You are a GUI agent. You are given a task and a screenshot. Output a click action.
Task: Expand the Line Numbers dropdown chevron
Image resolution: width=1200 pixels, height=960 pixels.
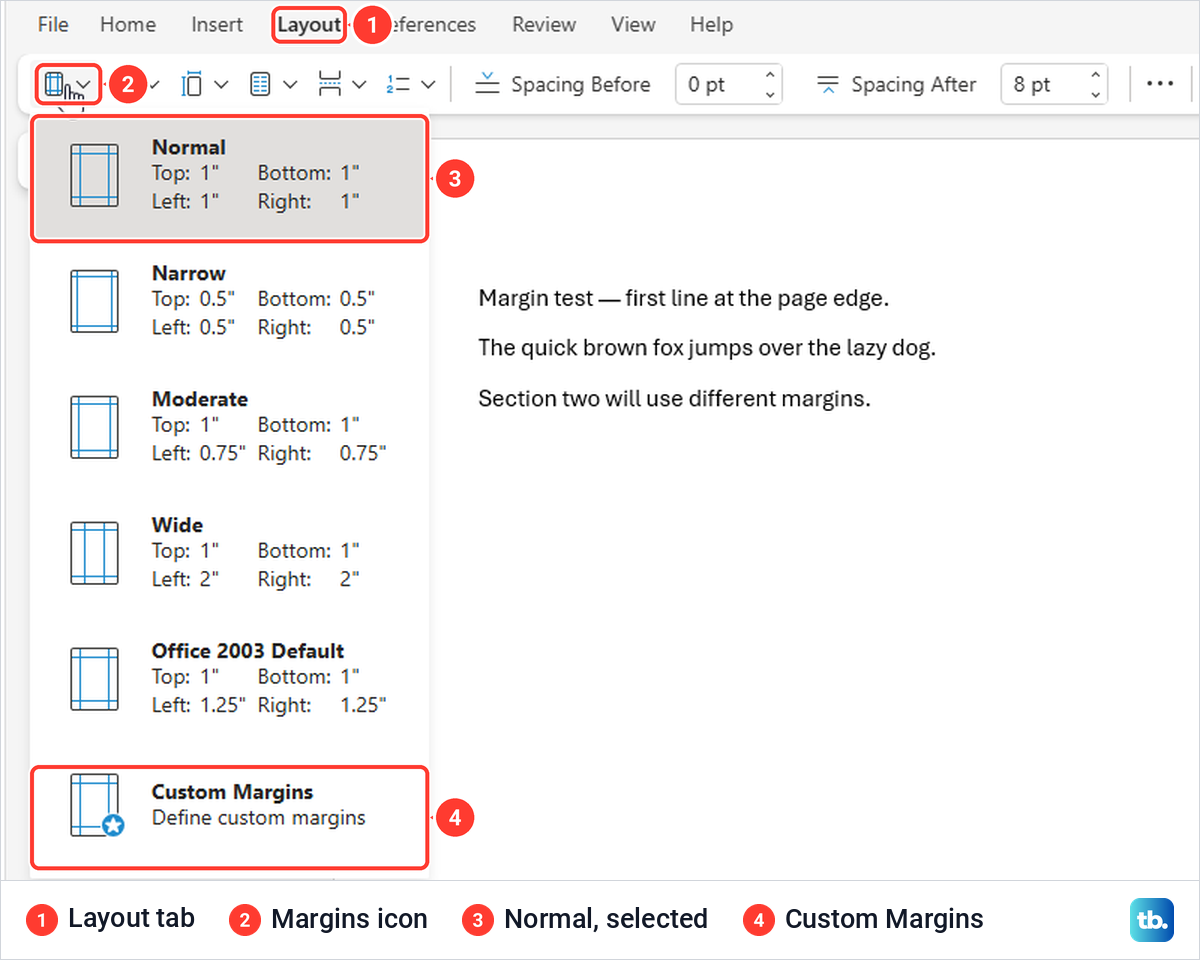click(x=428, y=85)
